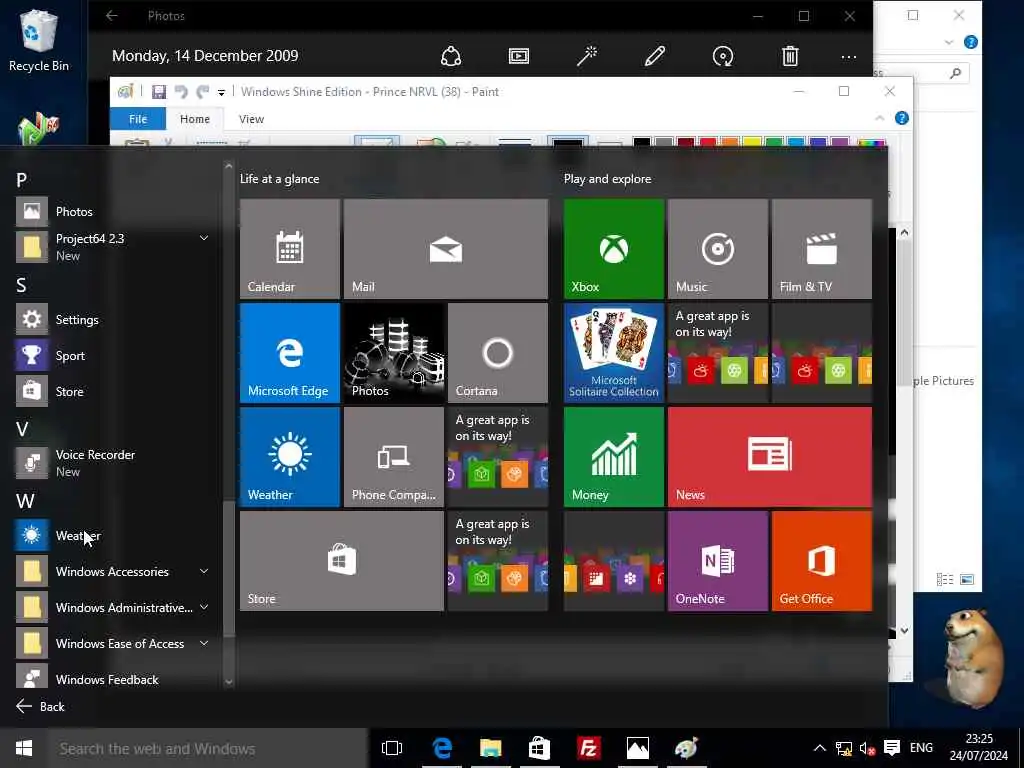Open the Film & TV tile
This screenshot has width=1024, height=768.
click(x=822, y=249)
